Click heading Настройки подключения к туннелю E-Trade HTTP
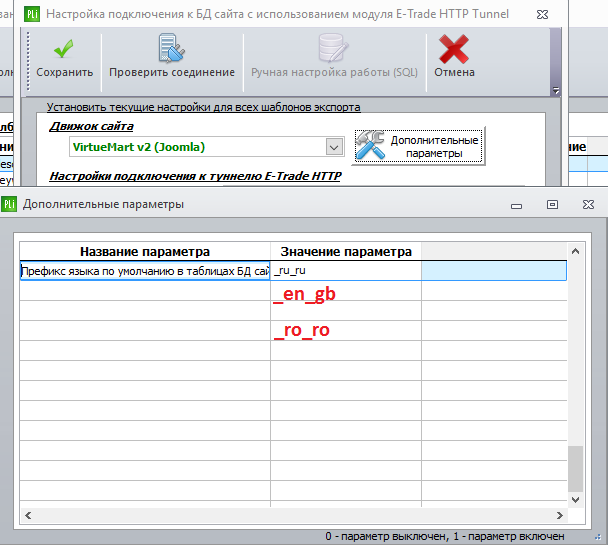 tap(195, 176)
